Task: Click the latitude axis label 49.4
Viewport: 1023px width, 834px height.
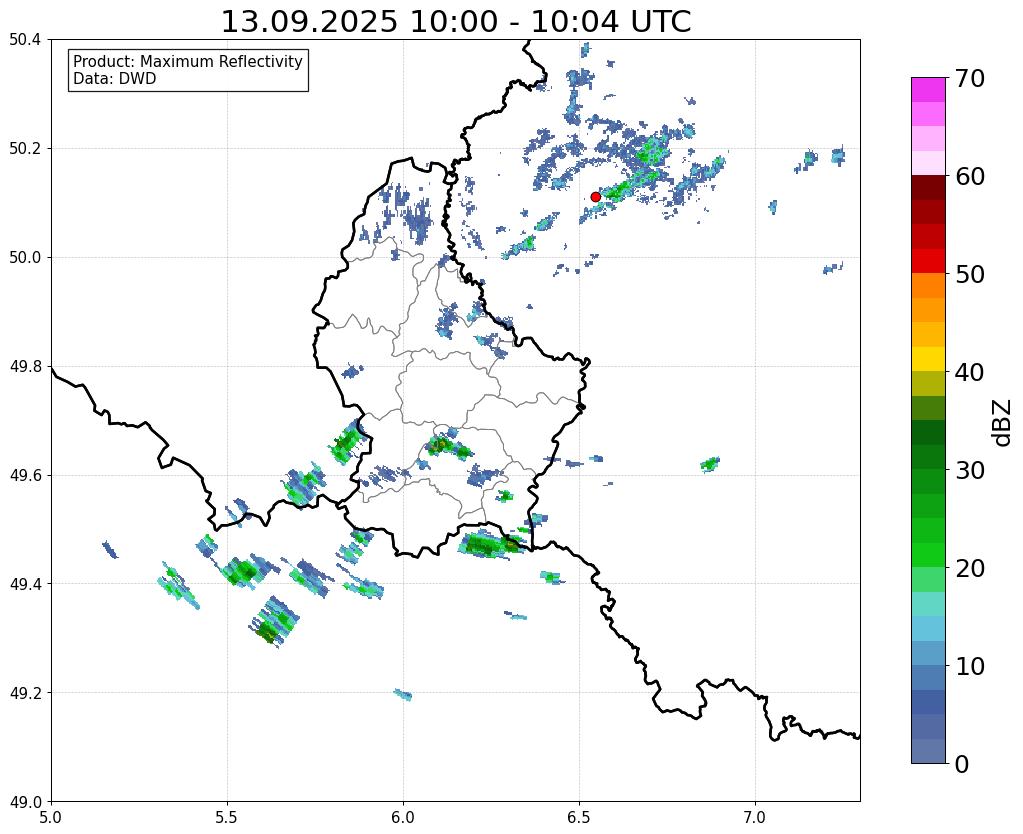Action: pos(25,584)
